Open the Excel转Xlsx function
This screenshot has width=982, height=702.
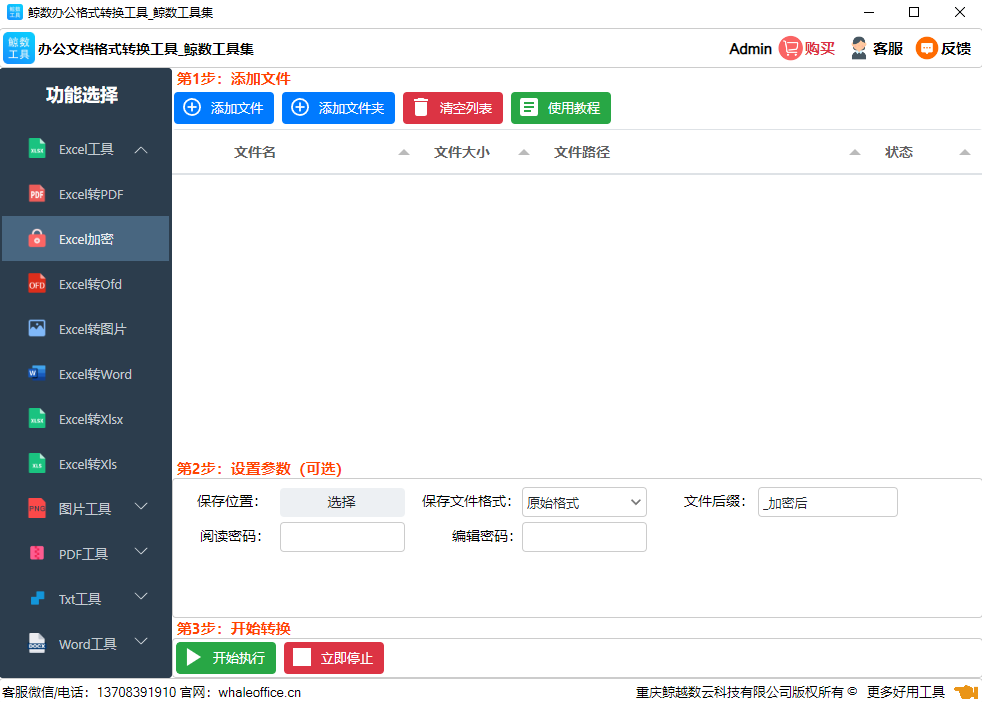pyautogui.click(x=86, y=419)
